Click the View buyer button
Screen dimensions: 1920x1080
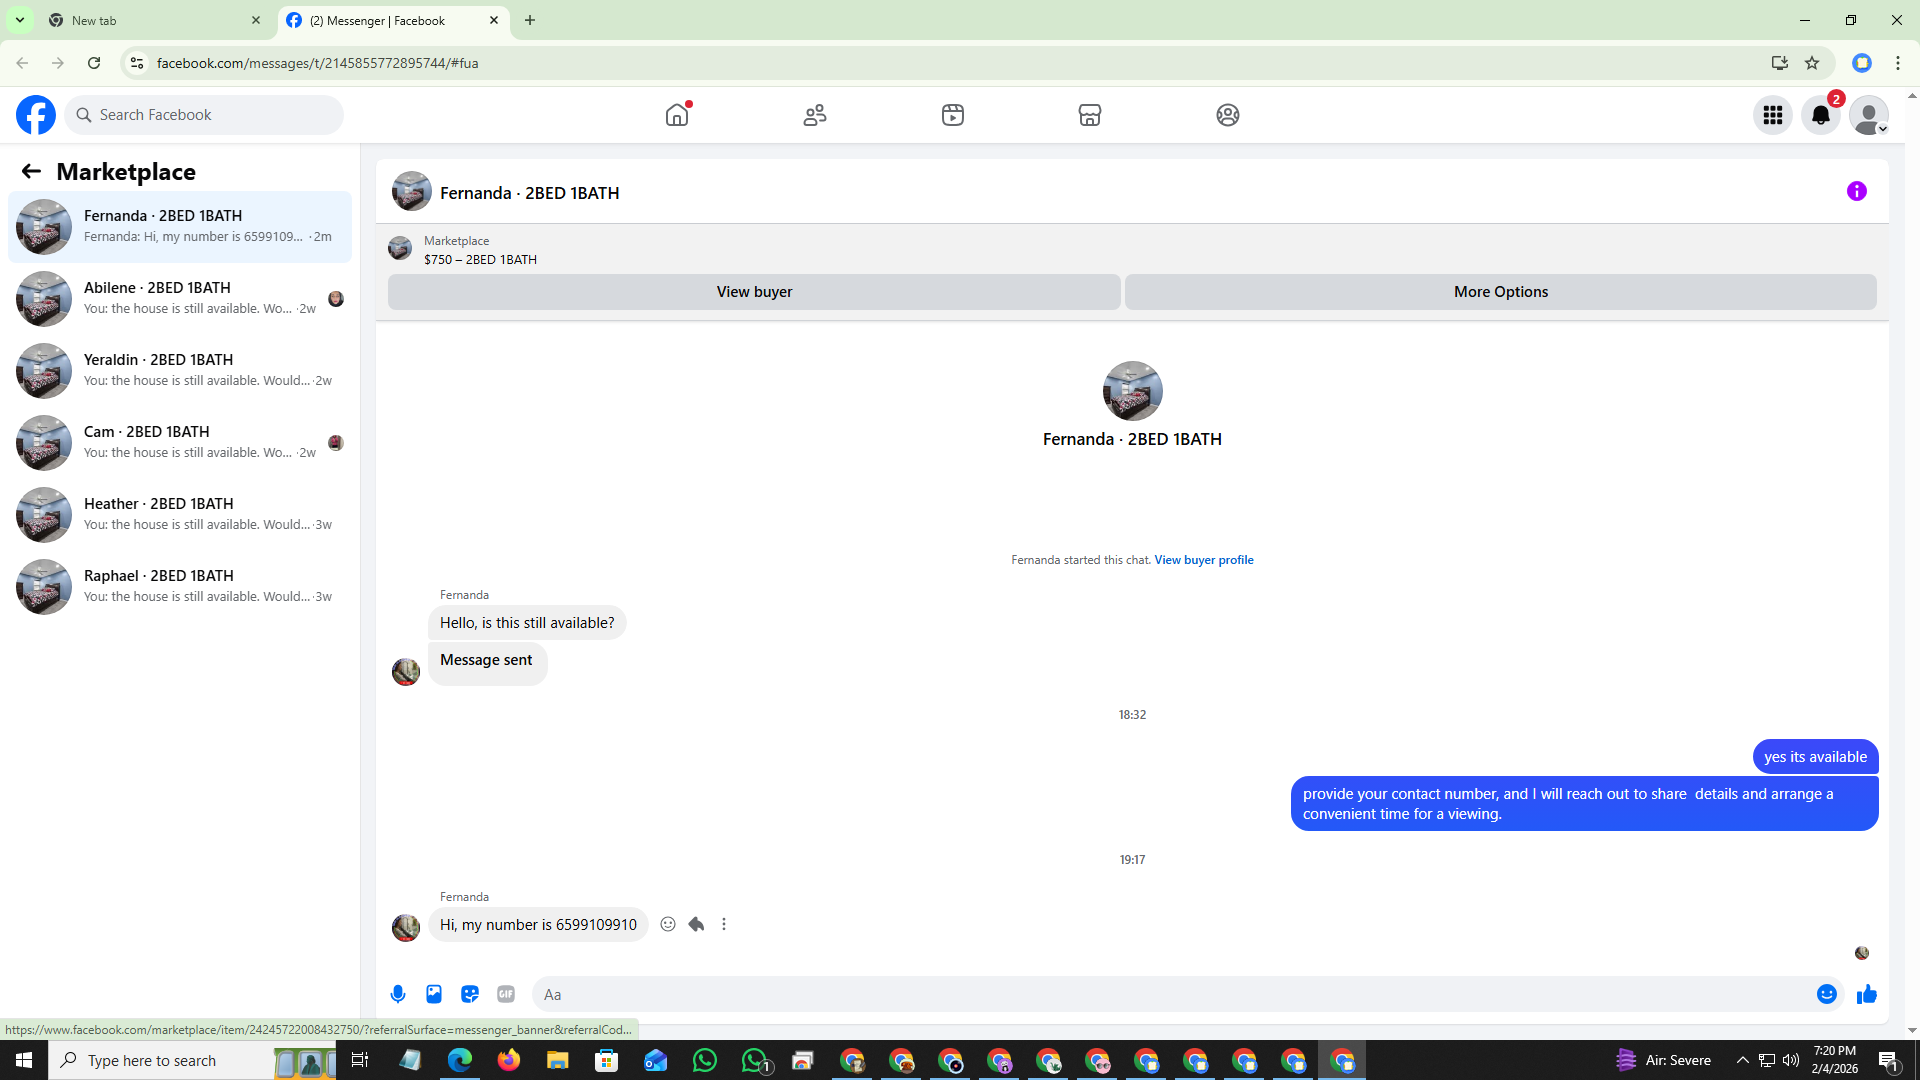click(x=754, y=292)
